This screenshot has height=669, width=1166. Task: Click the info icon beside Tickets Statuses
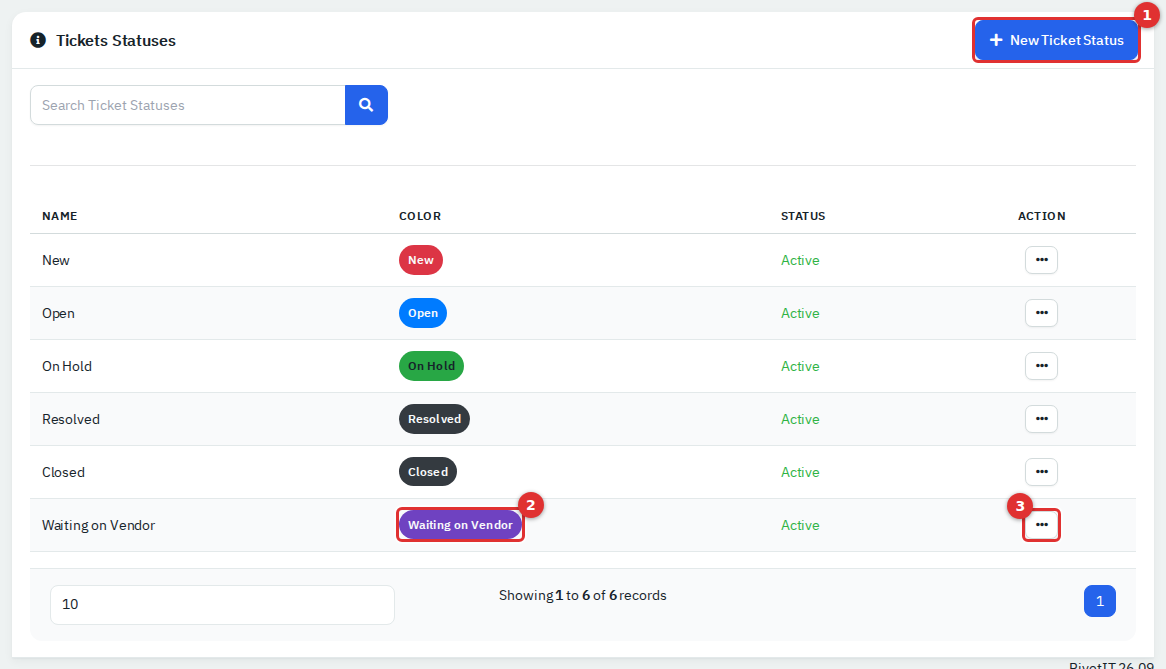38,40
